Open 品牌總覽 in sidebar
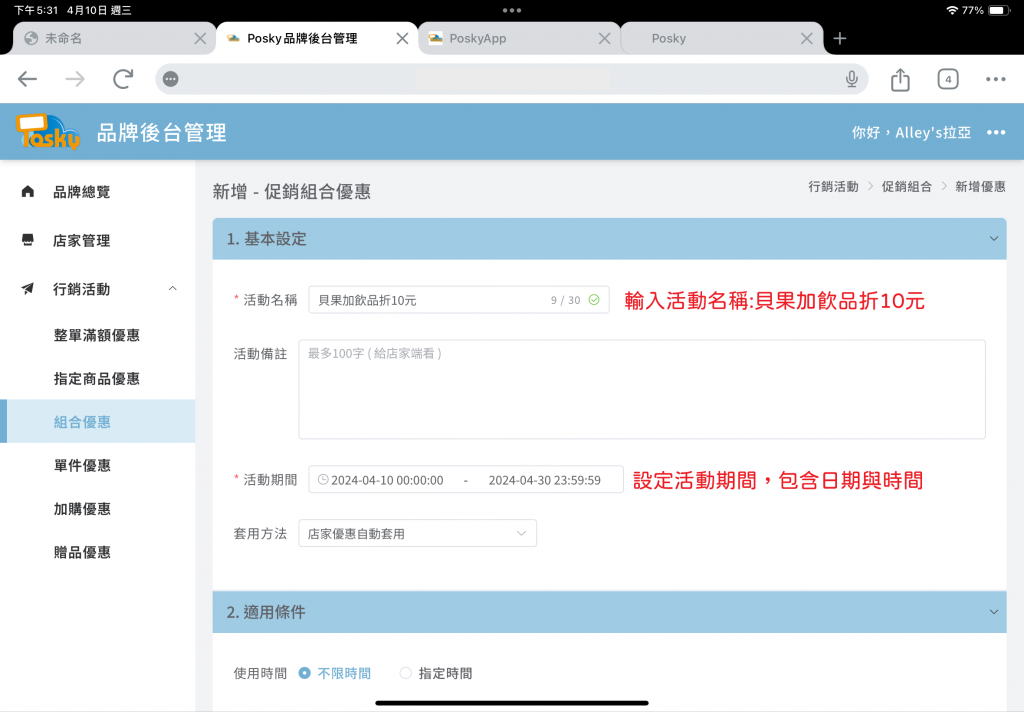Image resolution: width=1024 pixels, height=712 pixels. point(82,191)
